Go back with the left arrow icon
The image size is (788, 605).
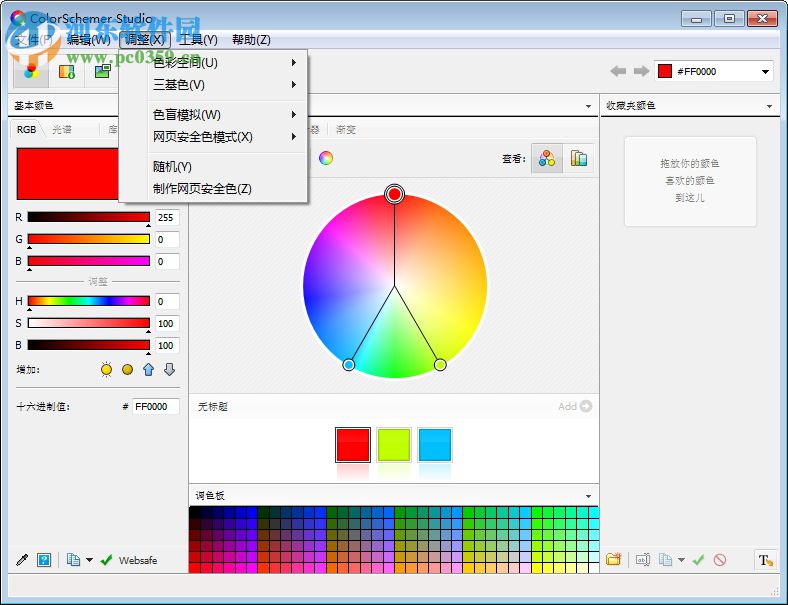pos(618,71)
